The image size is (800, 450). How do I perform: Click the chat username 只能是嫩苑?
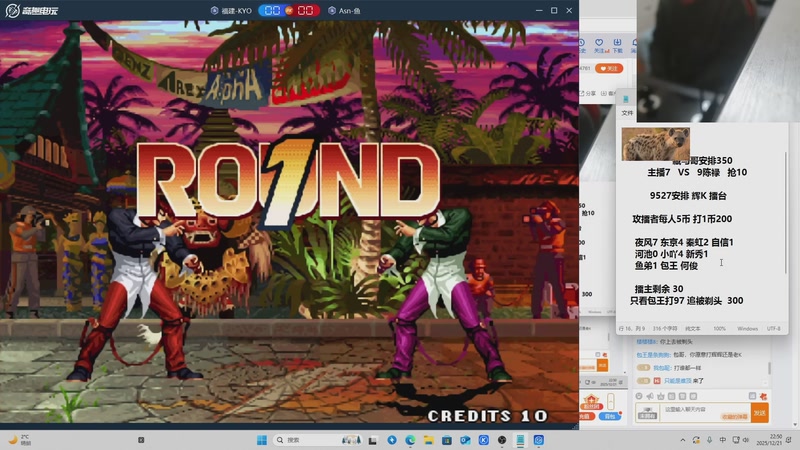click(x=678, y=381)
